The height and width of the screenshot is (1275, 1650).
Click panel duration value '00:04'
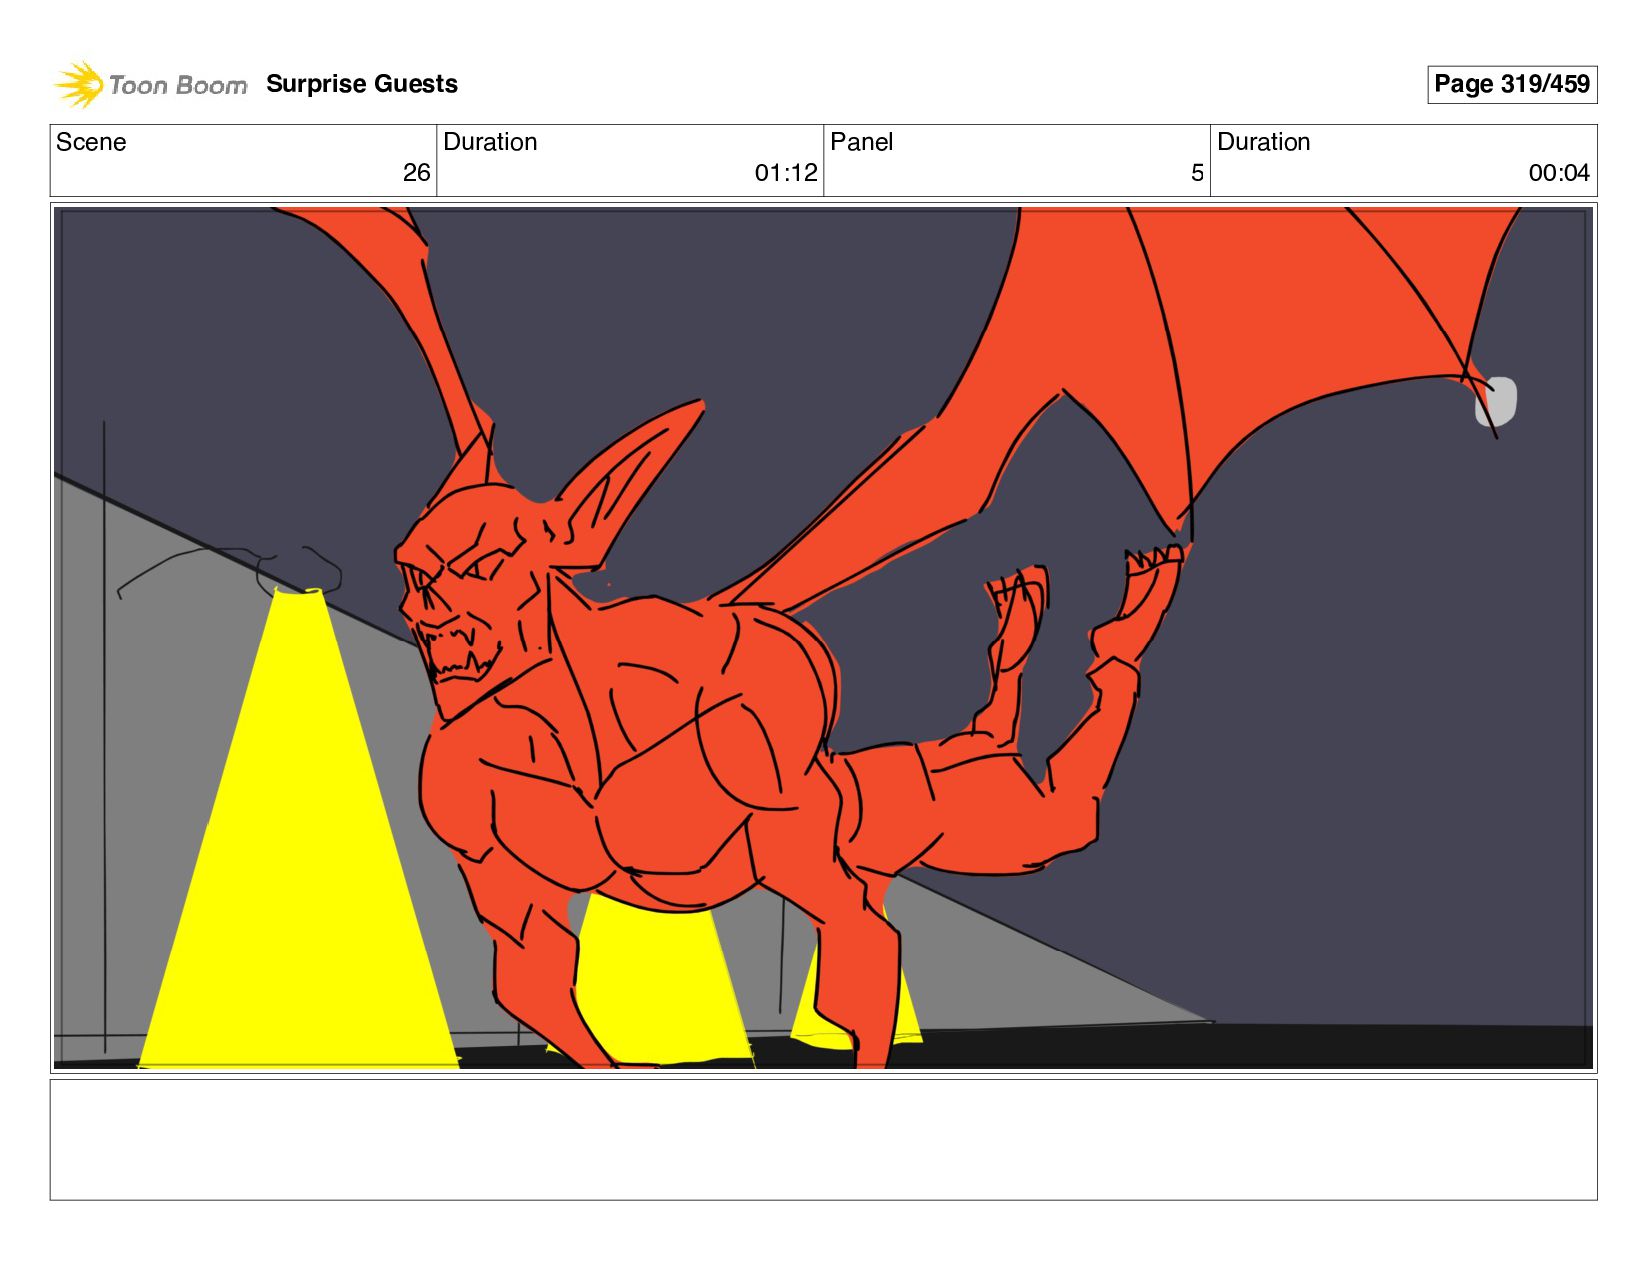(x=1559, y=173)
